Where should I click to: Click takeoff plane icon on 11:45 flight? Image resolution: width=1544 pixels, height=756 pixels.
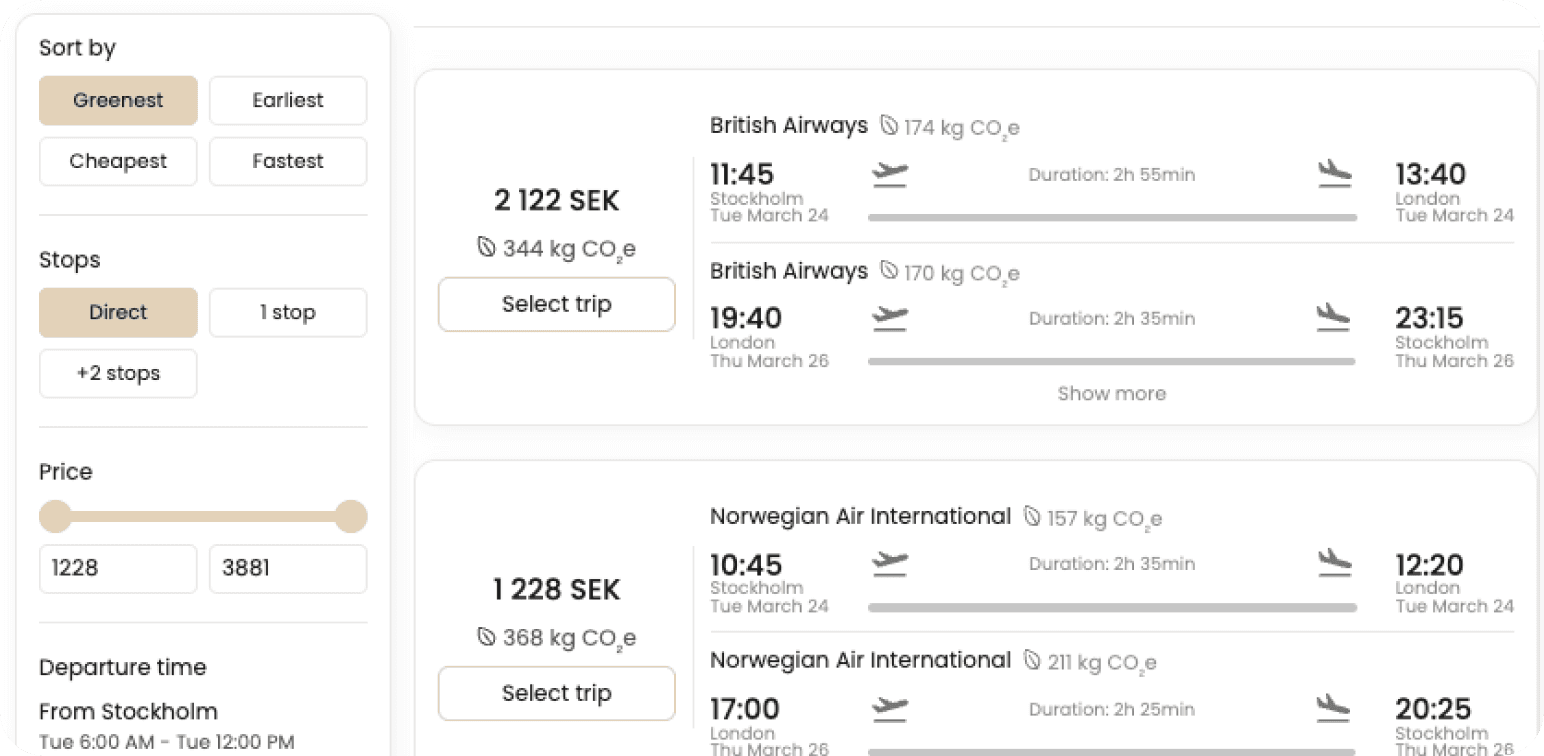(889, 175)
